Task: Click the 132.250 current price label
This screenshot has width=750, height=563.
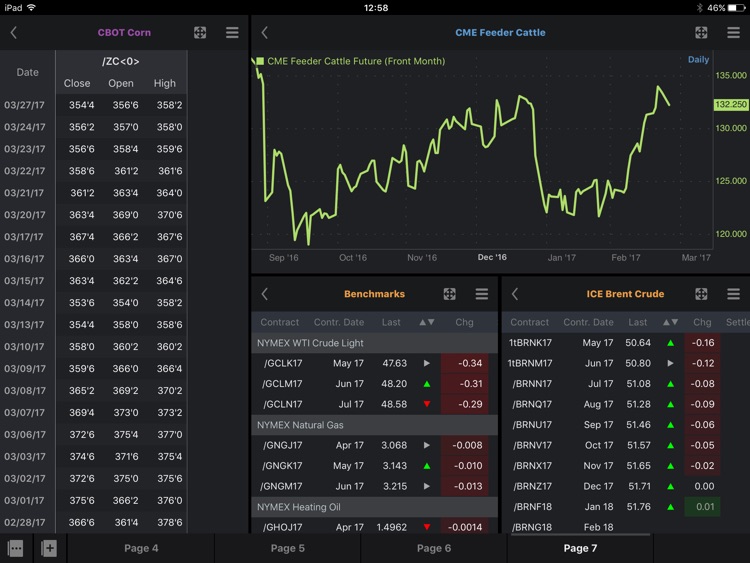Action: 730,104
